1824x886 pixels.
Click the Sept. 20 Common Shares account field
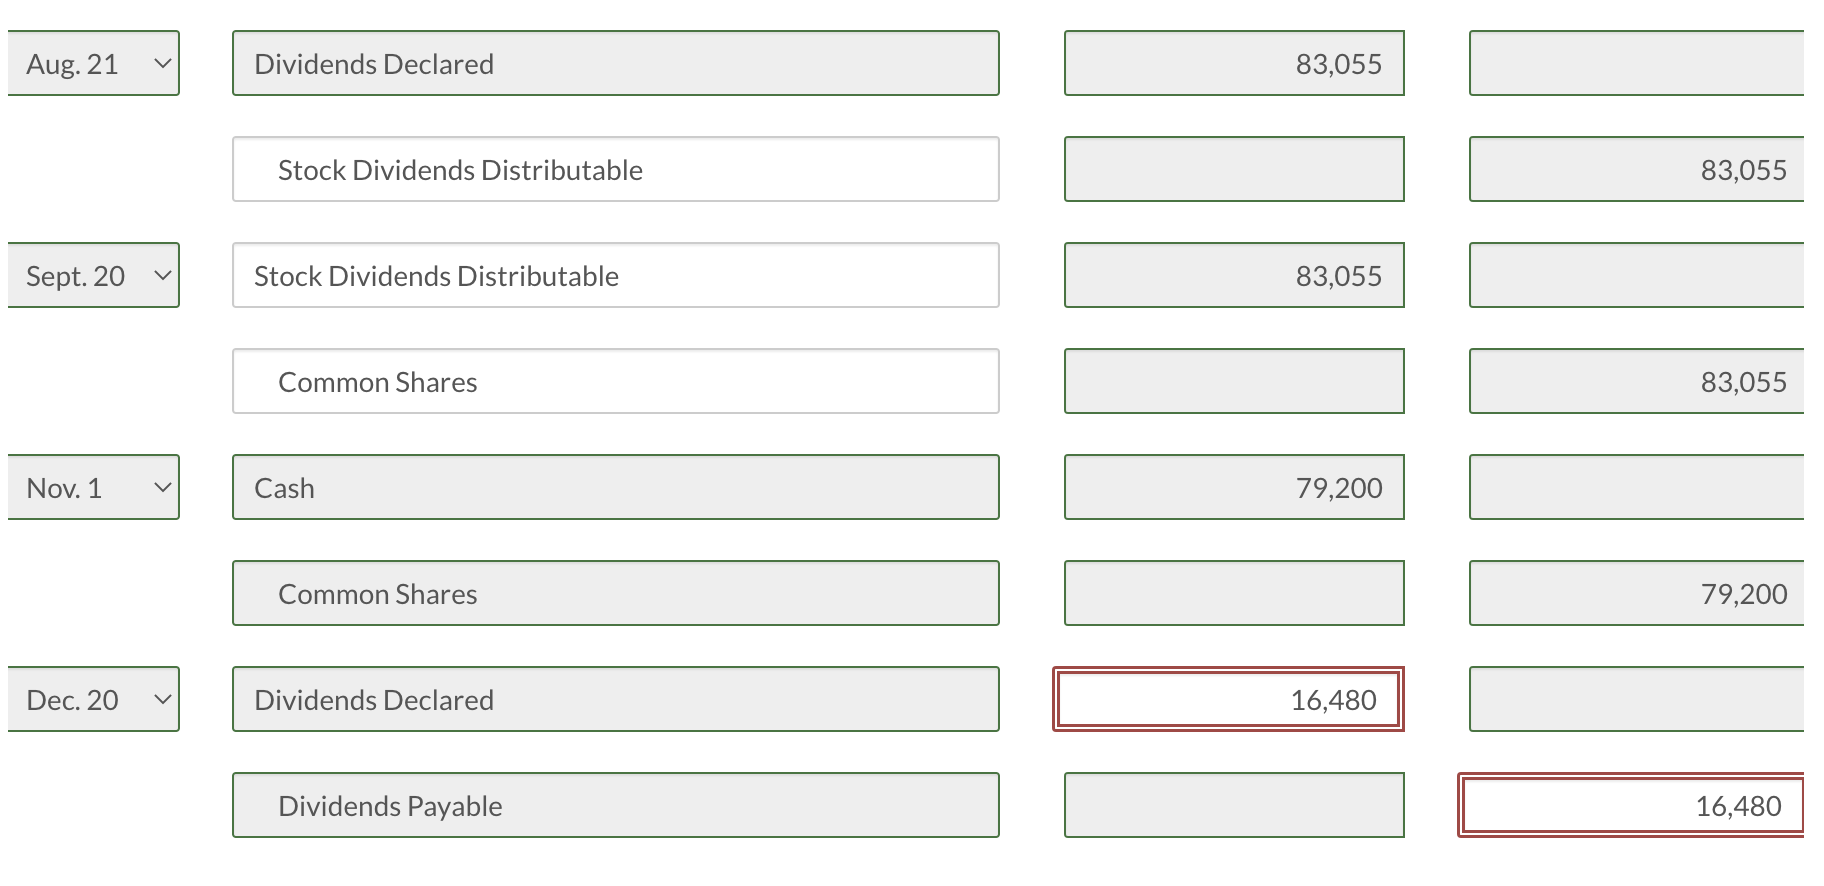(x=616, y=381)
